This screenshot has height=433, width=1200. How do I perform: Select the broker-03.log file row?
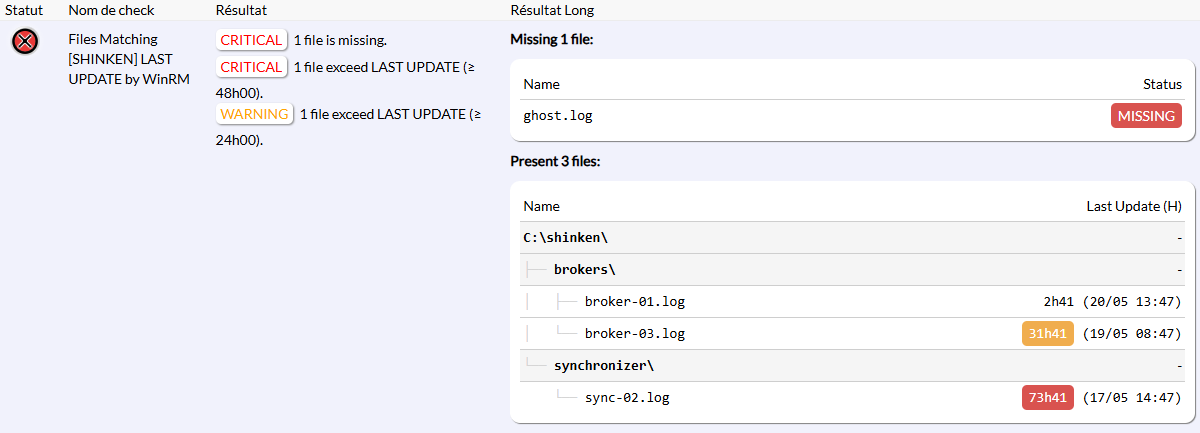tap(852, 334)
